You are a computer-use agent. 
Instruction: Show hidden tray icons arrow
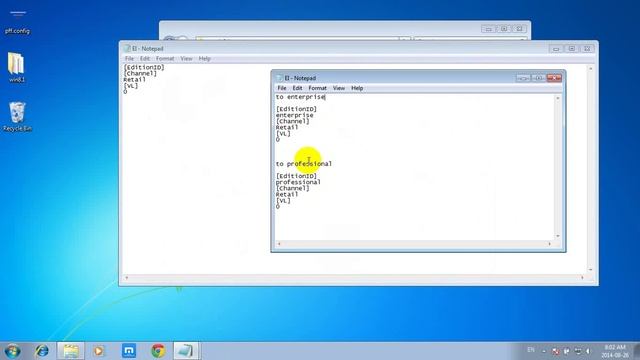click(544, 351)
